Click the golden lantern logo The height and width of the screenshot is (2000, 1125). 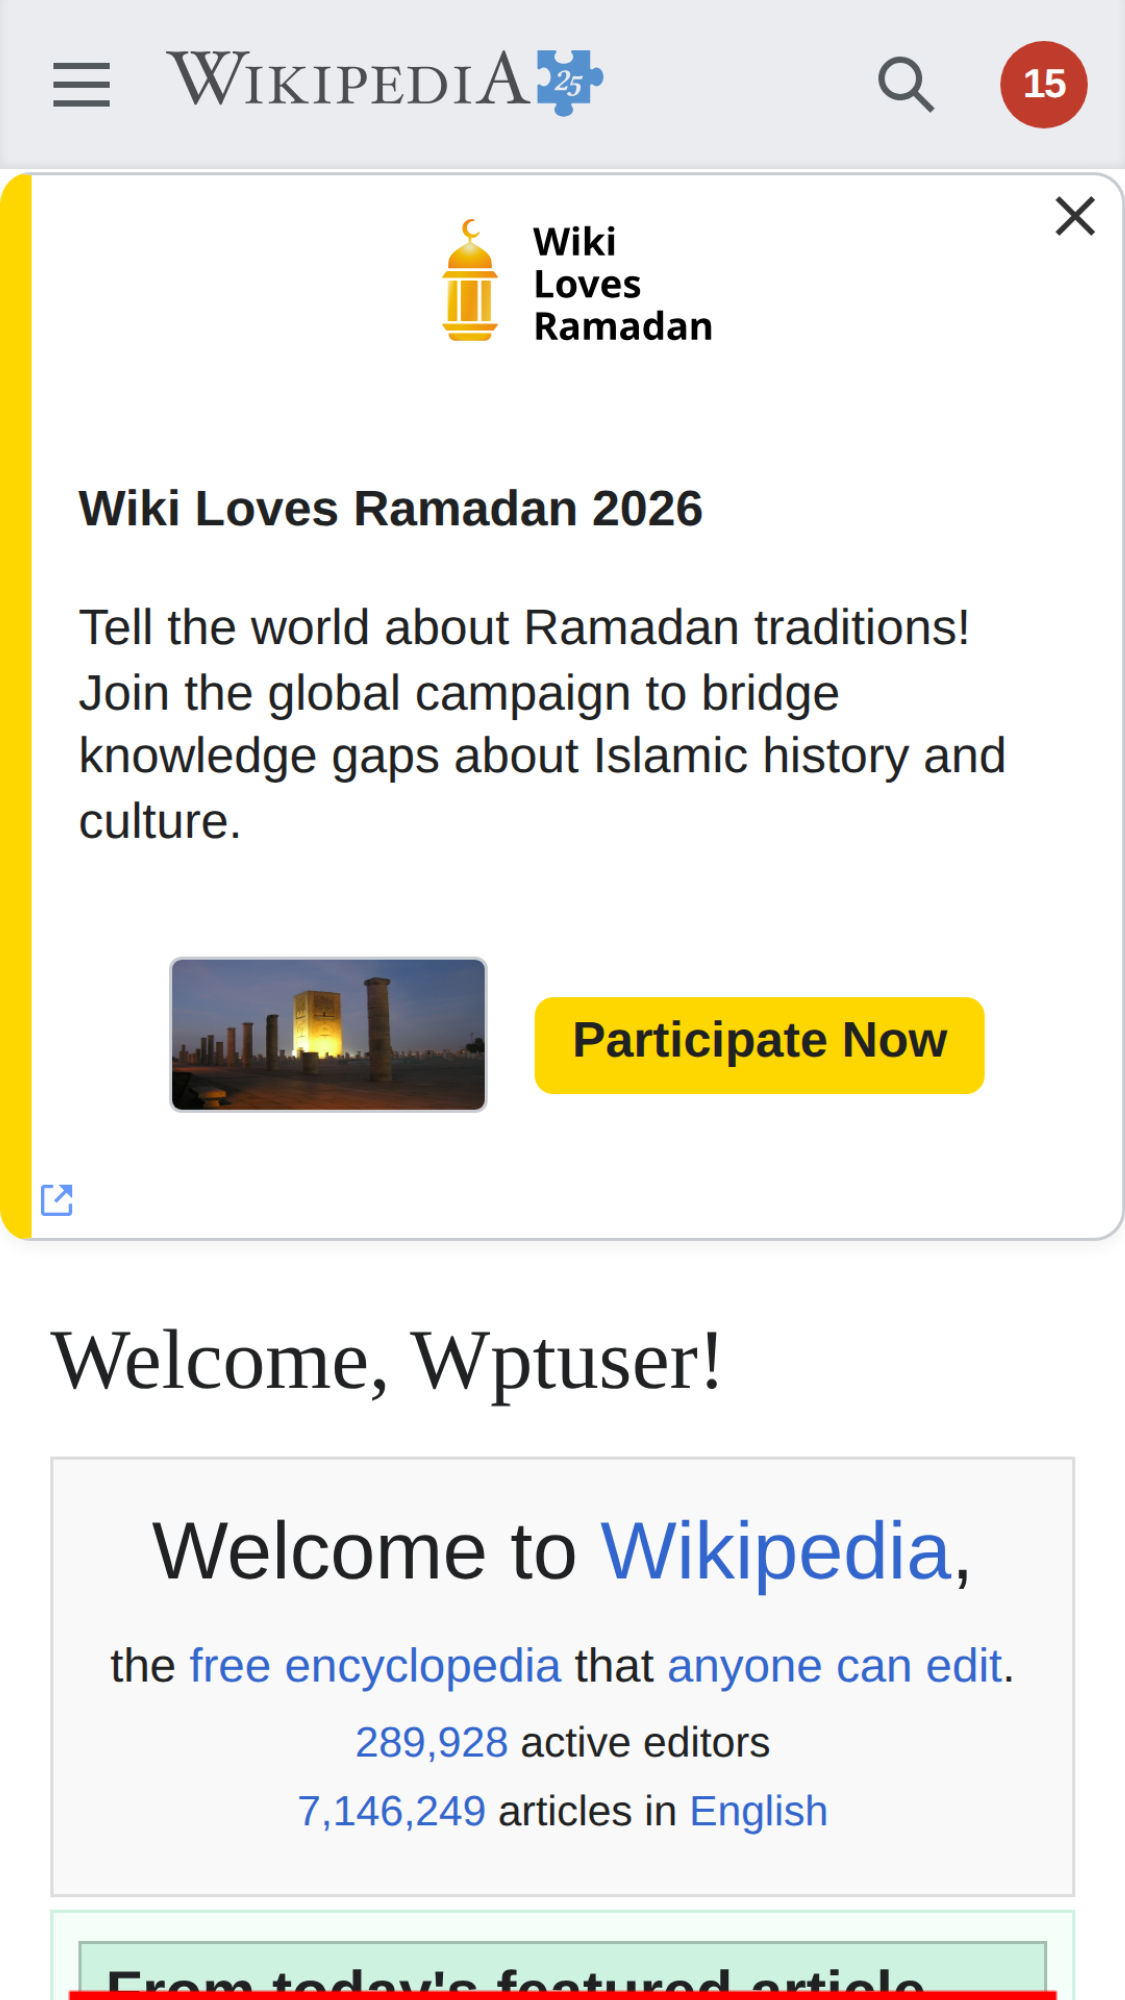(469, 282)
